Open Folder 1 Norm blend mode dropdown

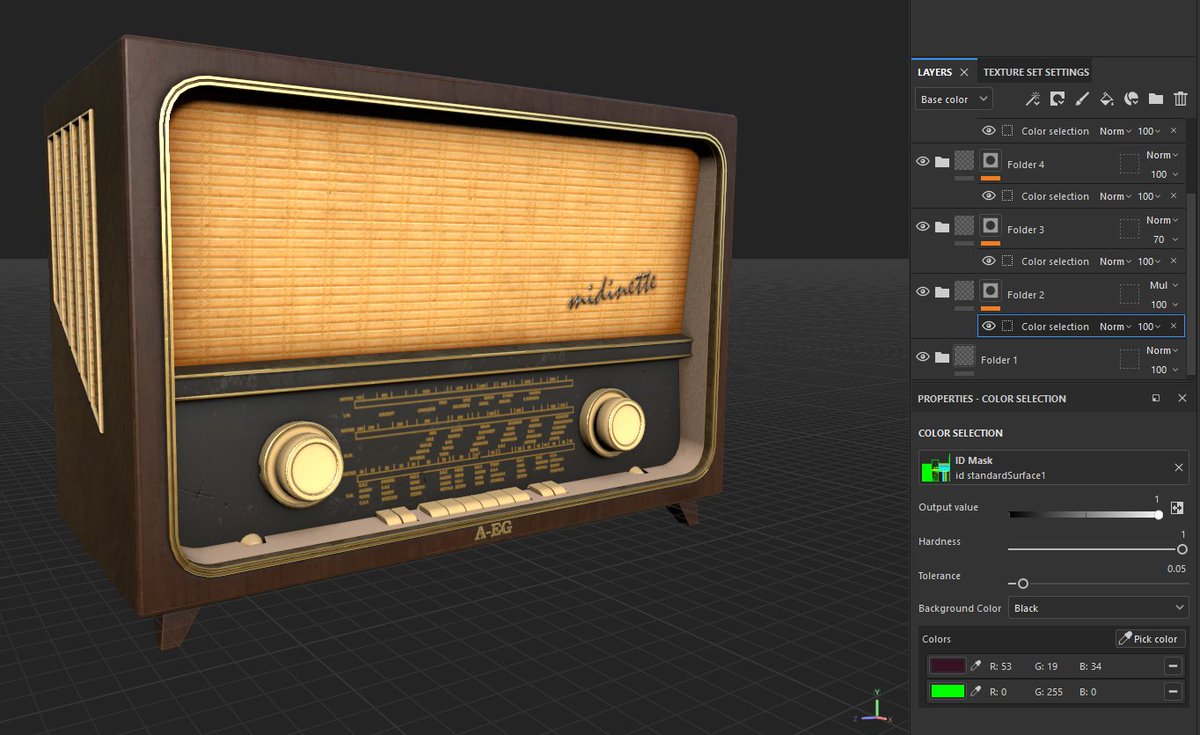coord(1162,350)
